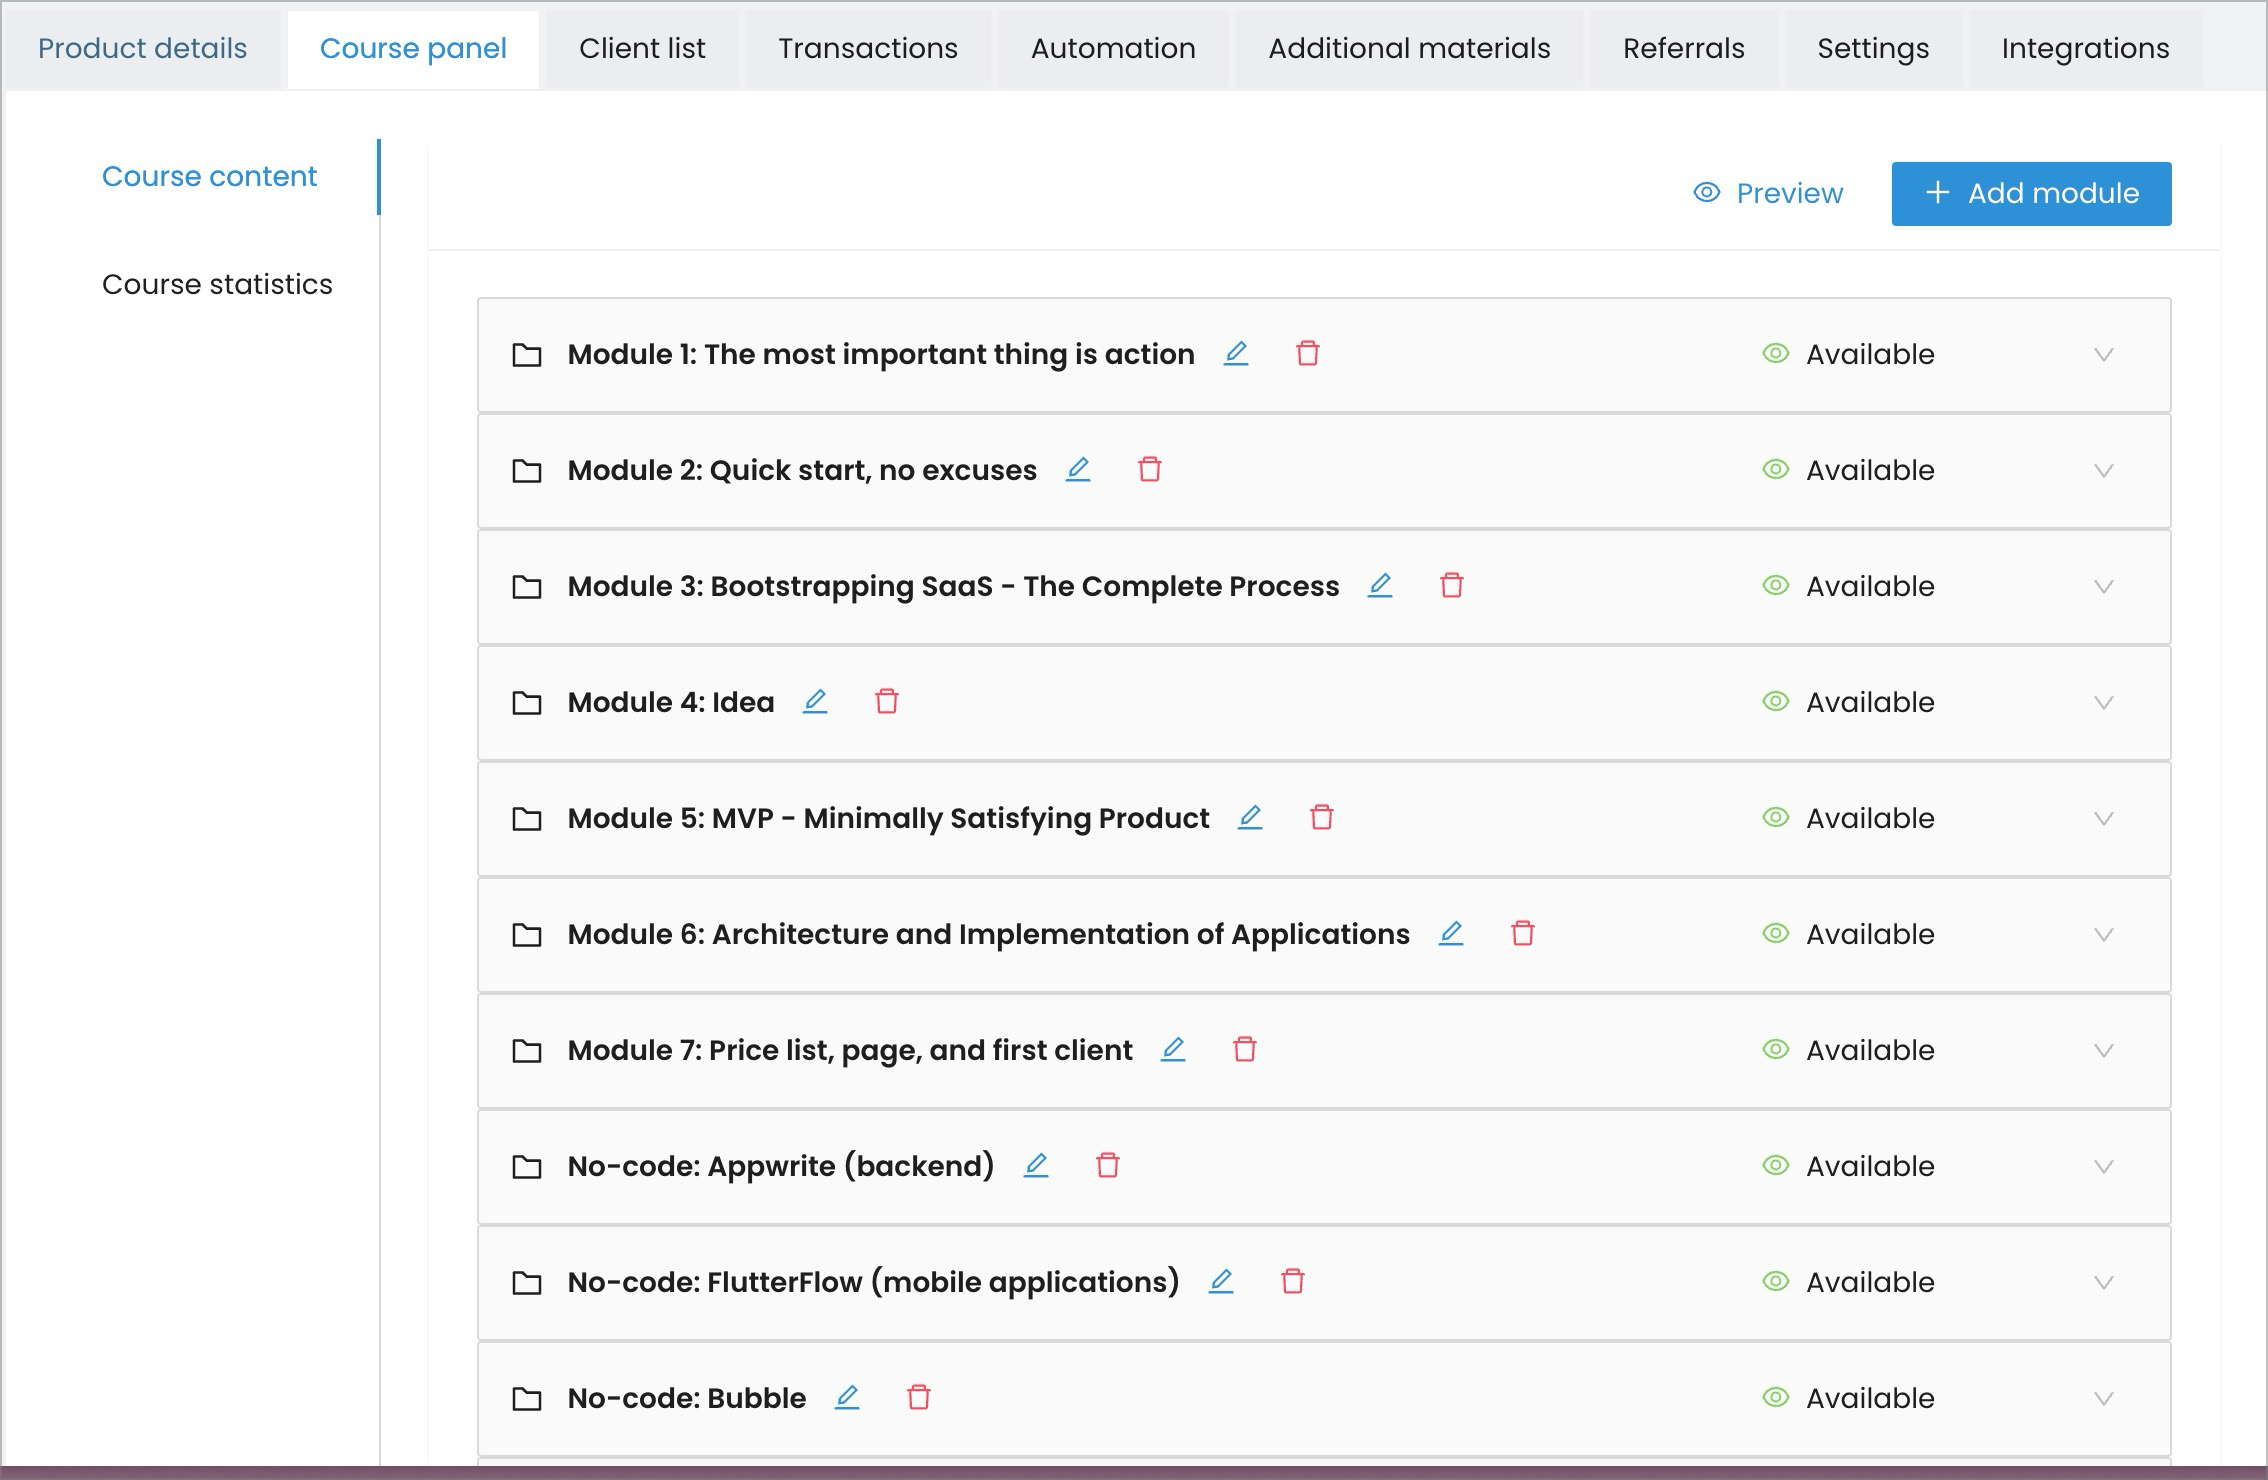Open the course Preview link

point(1768,193)
